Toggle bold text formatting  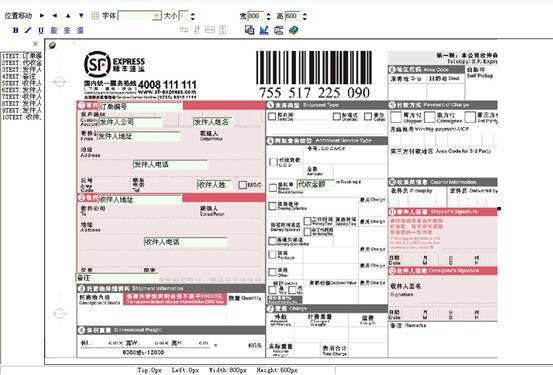pos(16,30)
